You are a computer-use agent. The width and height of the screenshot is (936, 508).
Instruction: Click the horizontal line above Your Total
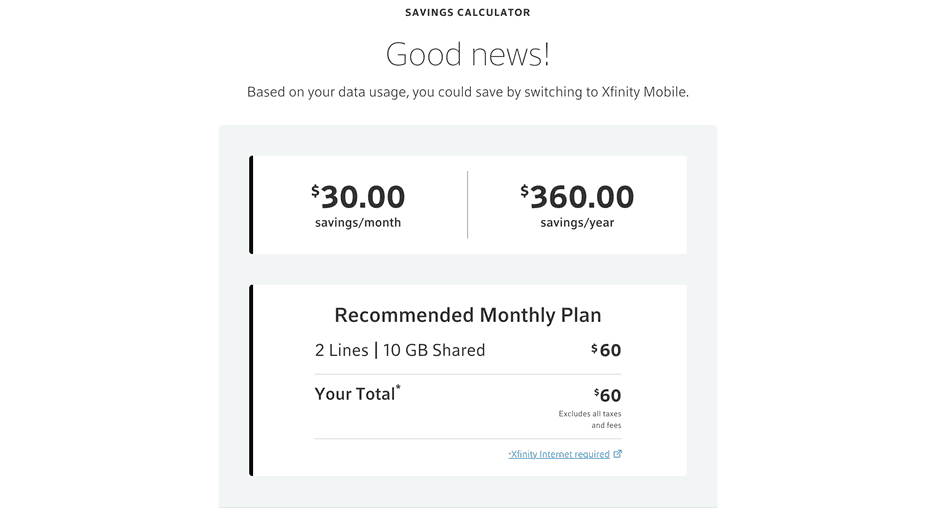click(x=467, y=374)
